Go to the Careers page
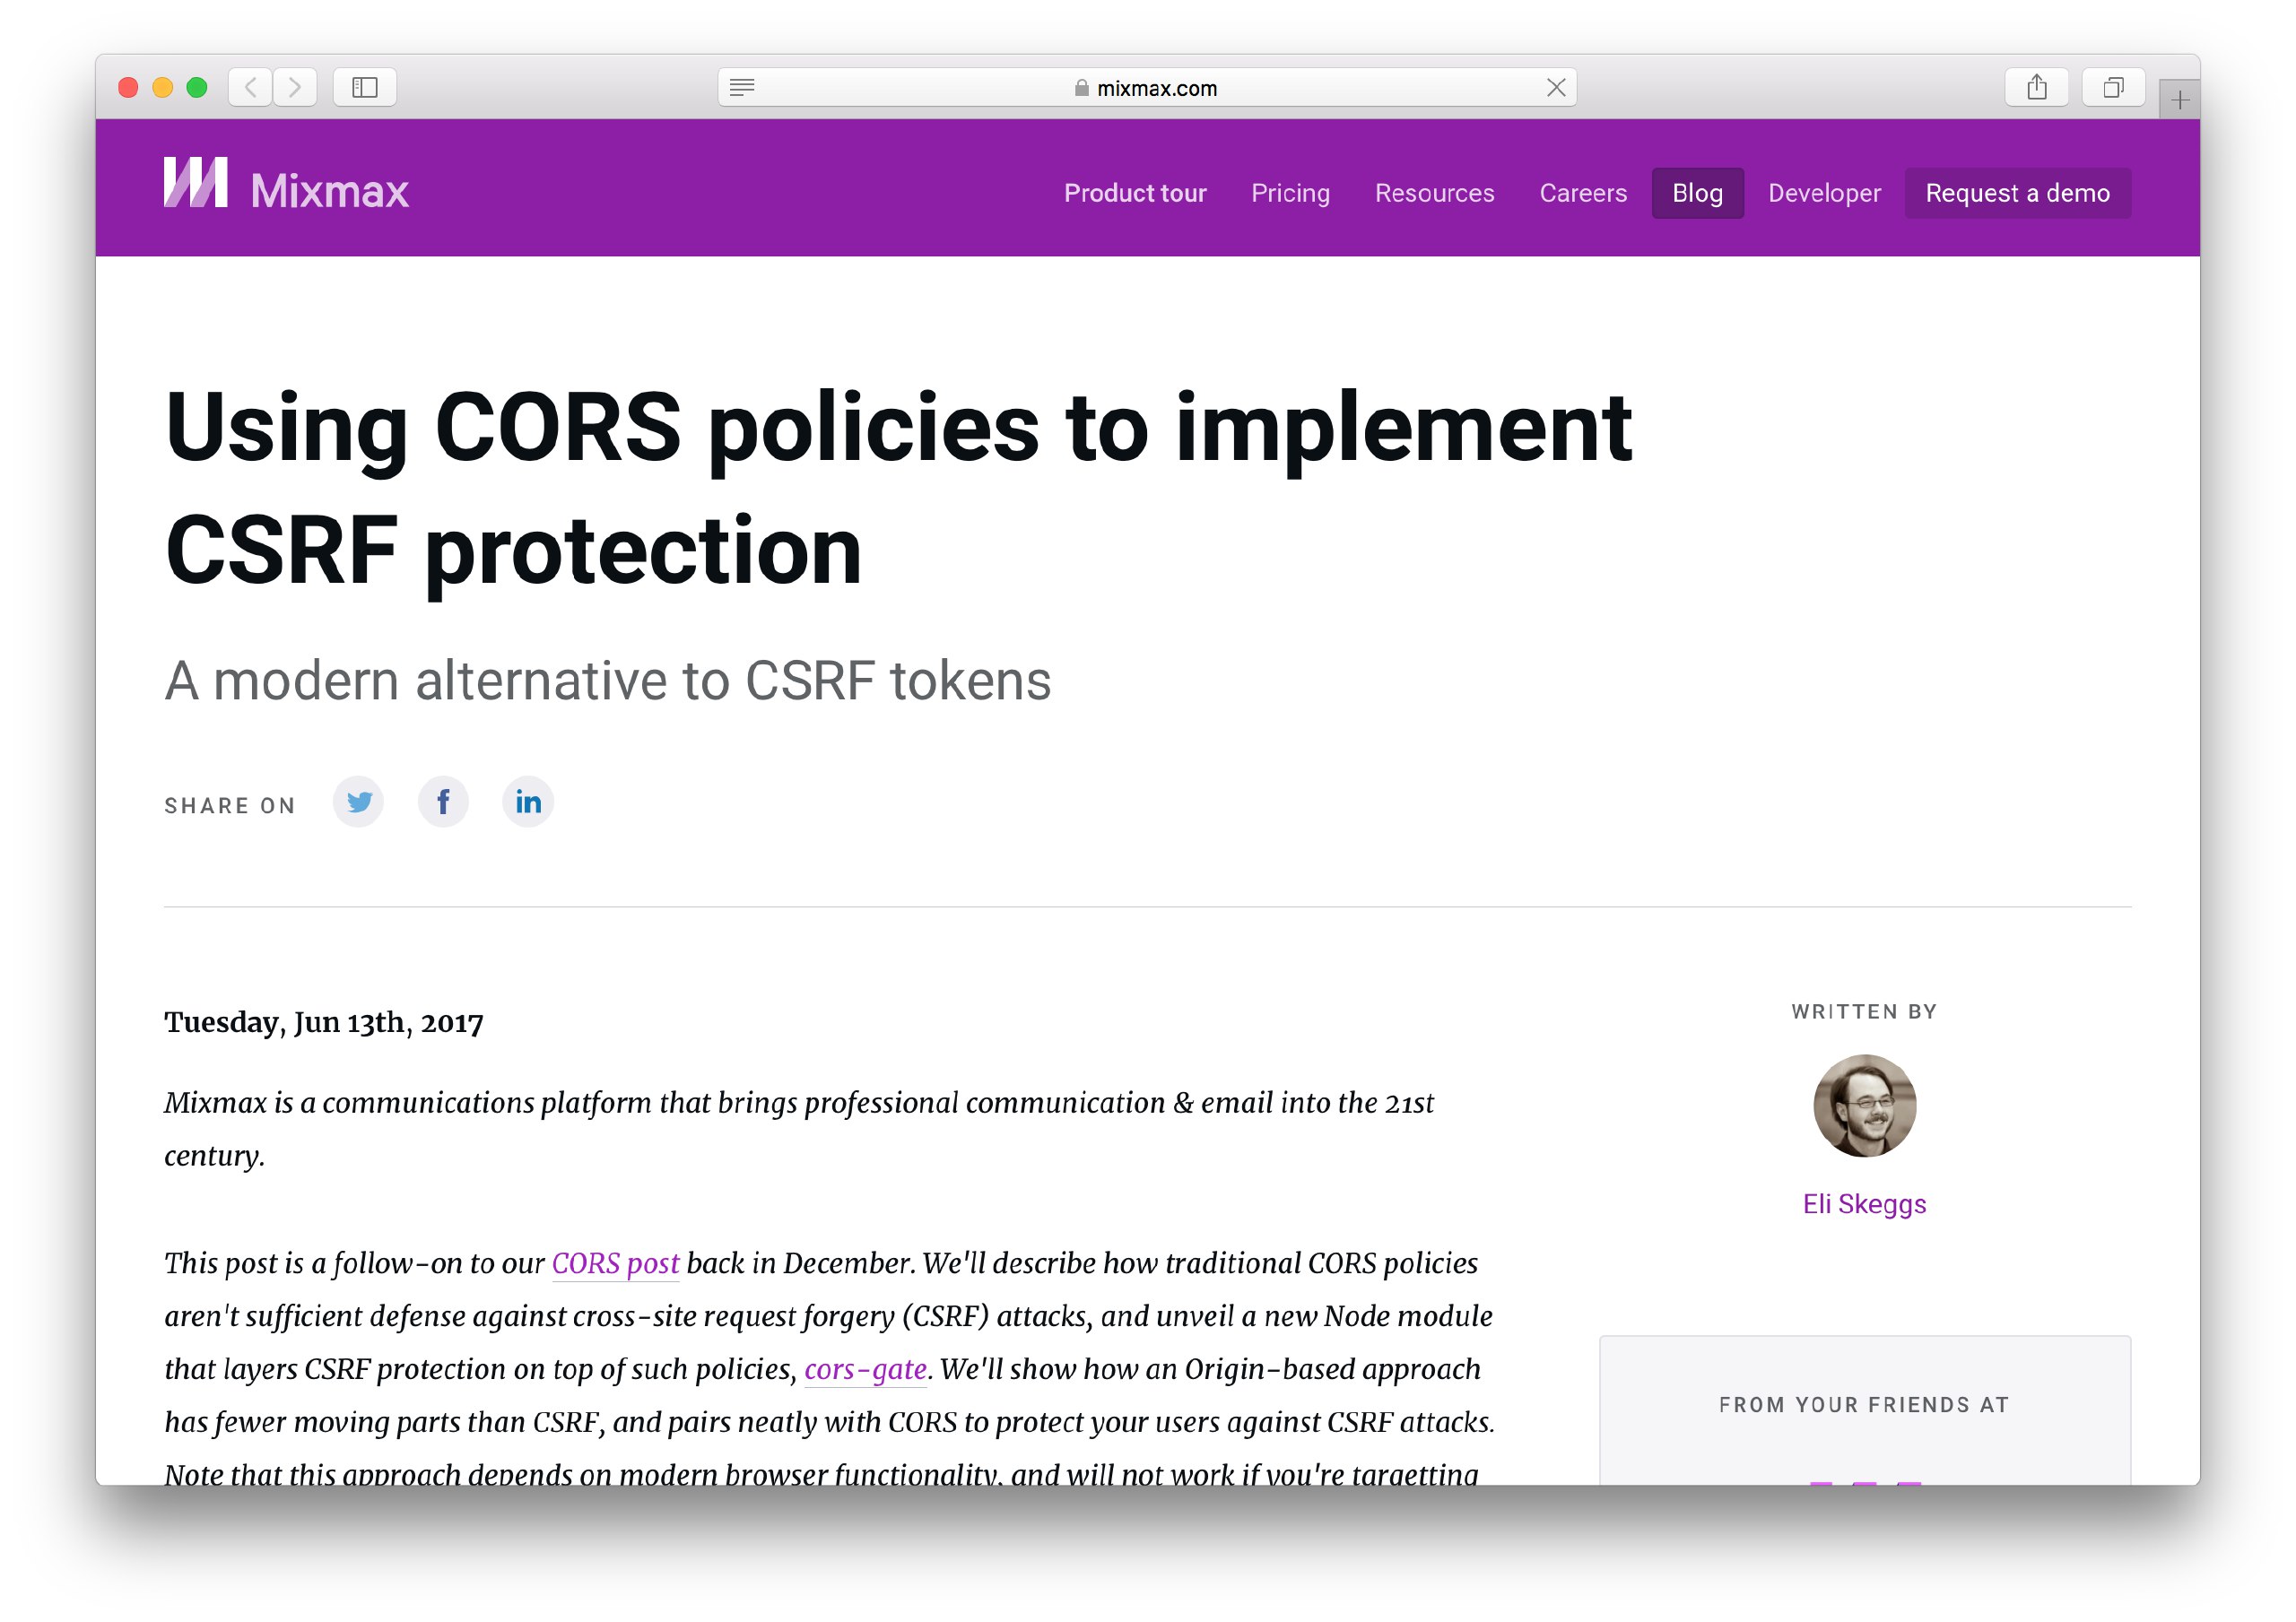Screen dimensions: 2296x1622 [1583, 193]
